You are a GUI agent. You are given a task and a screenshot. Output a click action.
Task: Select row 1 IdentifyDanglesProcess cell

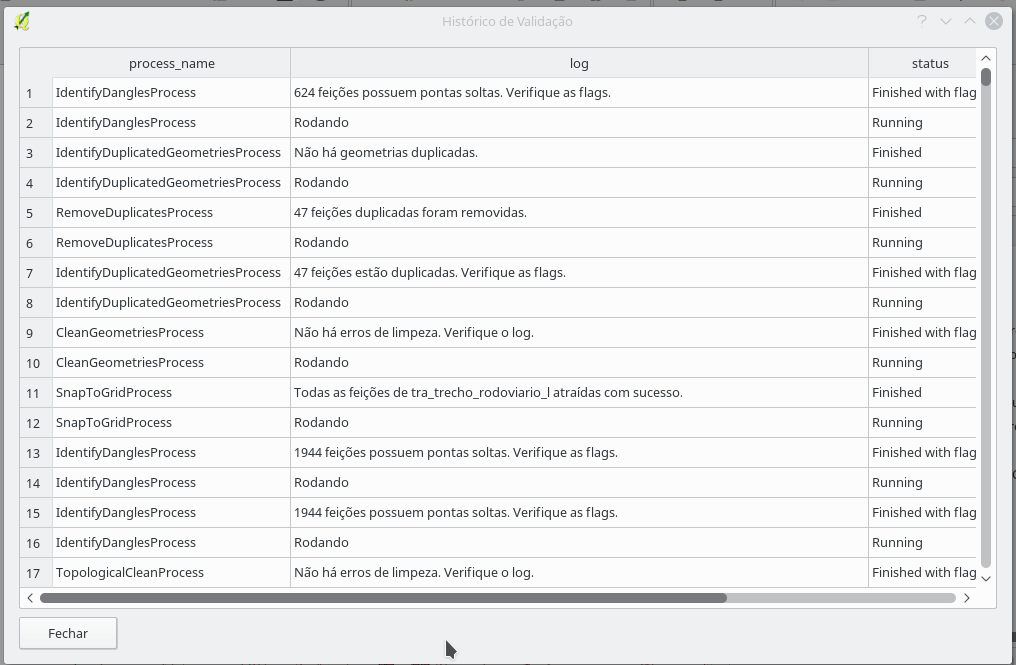[172, 93]
